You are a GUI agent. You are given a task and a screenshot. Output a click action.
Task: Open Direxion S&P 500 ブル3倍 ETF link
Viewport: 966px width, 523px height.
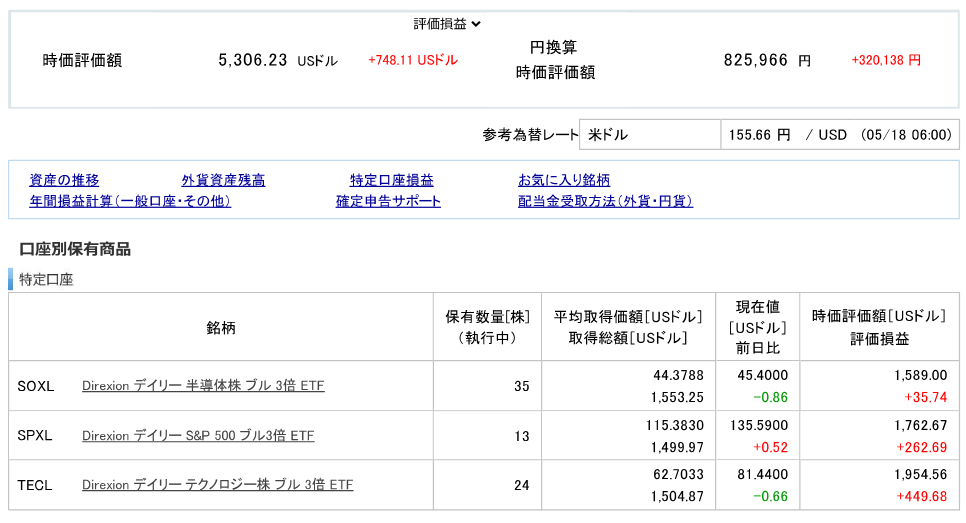tap(198, 436)
